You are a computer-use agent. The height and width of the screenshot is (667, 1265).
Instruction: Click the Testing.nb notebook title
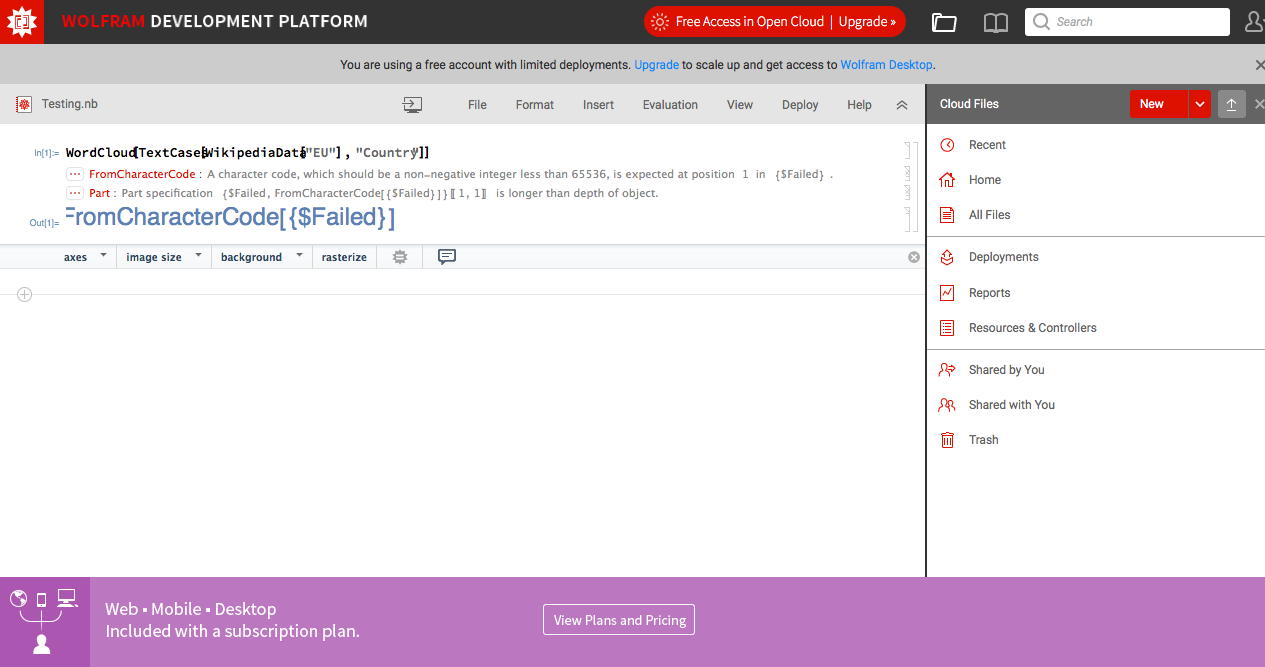click(70, 104)
